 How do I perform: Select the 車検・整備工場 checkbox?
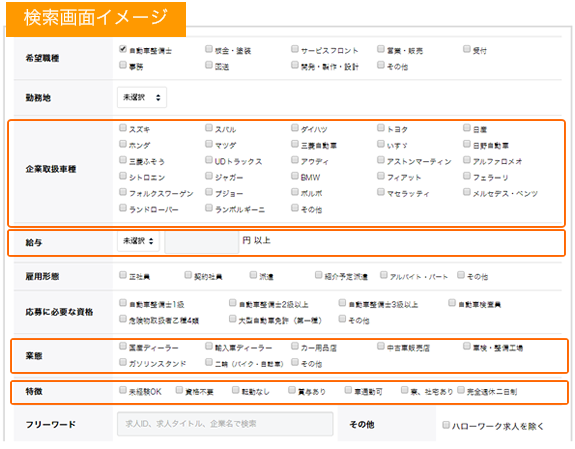(x=467, y=347)
